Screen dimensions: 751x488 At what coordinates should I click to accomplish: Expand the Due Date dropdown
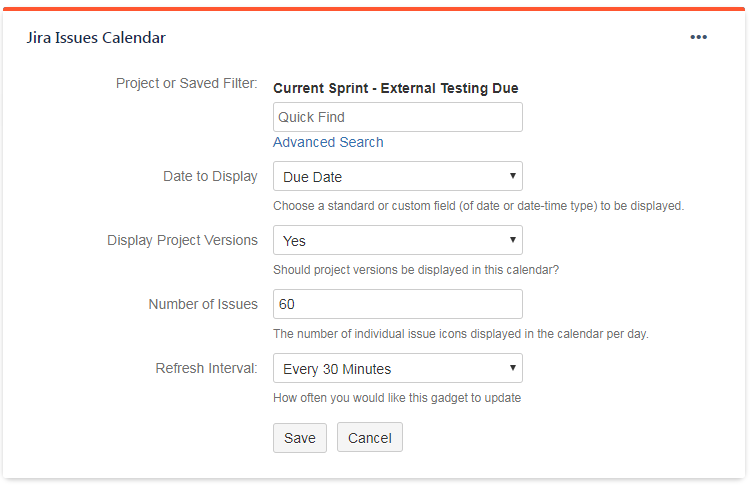pyautogui.click(x=397, y=177)
